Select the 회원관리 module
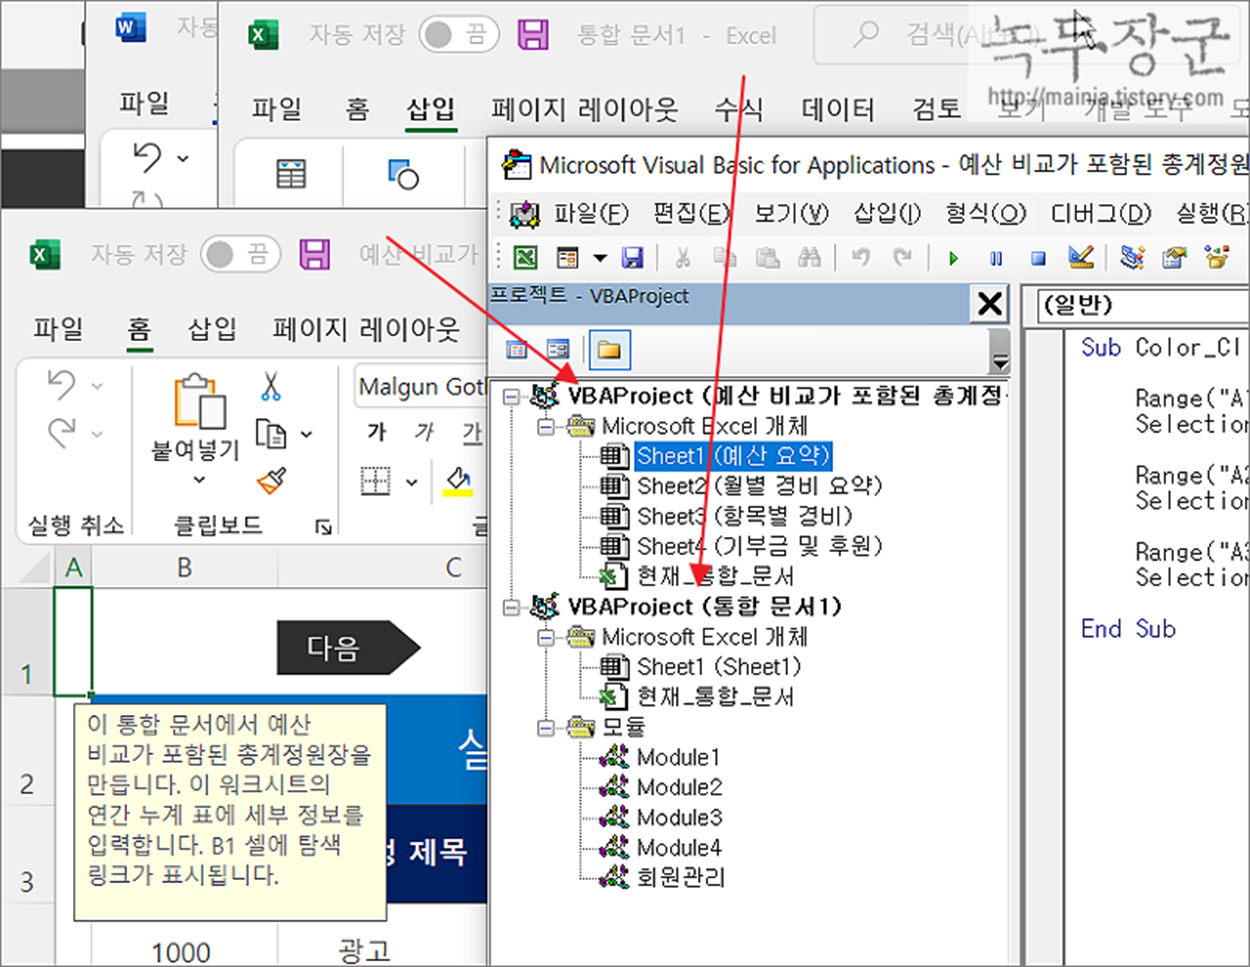The image size is (1250, 967). [x=680, y=877]
